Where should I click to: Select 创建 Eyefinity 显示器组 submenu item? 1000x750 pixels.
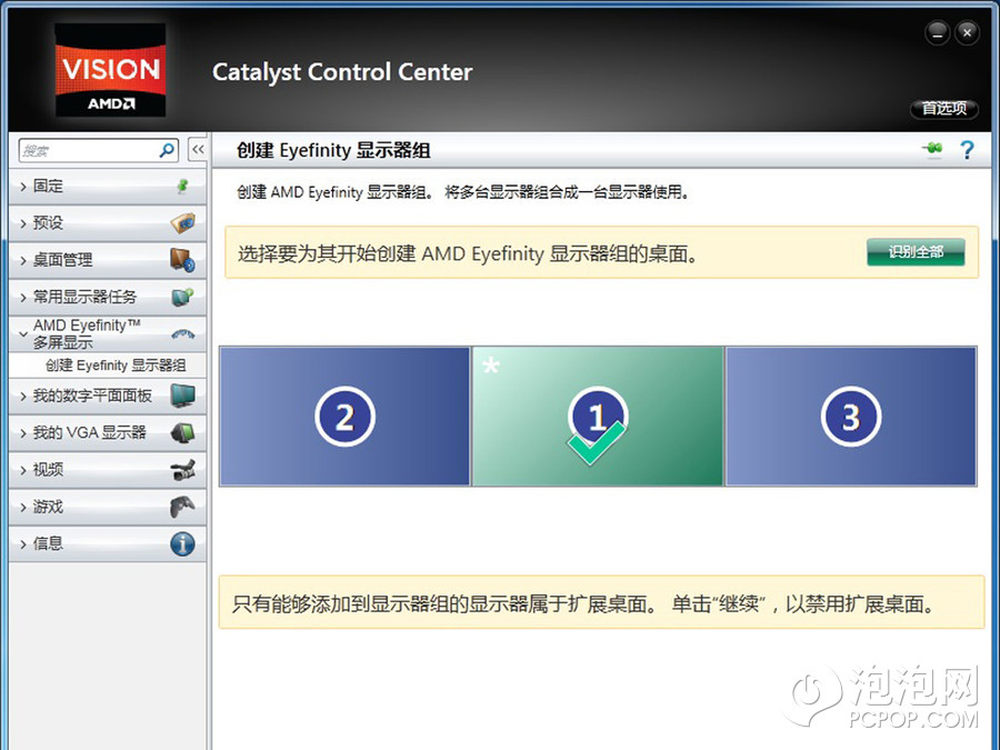coord(108,365)
